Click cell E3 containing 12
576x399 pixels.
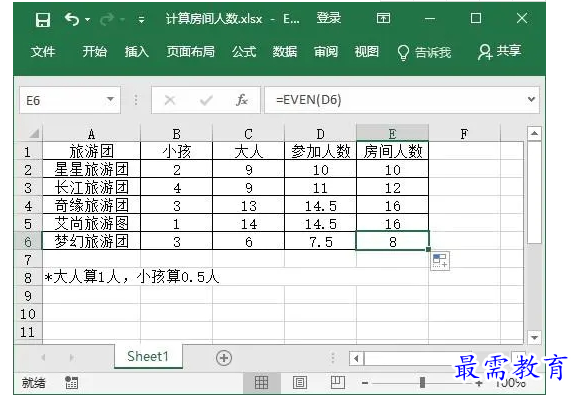click(392, 187)
